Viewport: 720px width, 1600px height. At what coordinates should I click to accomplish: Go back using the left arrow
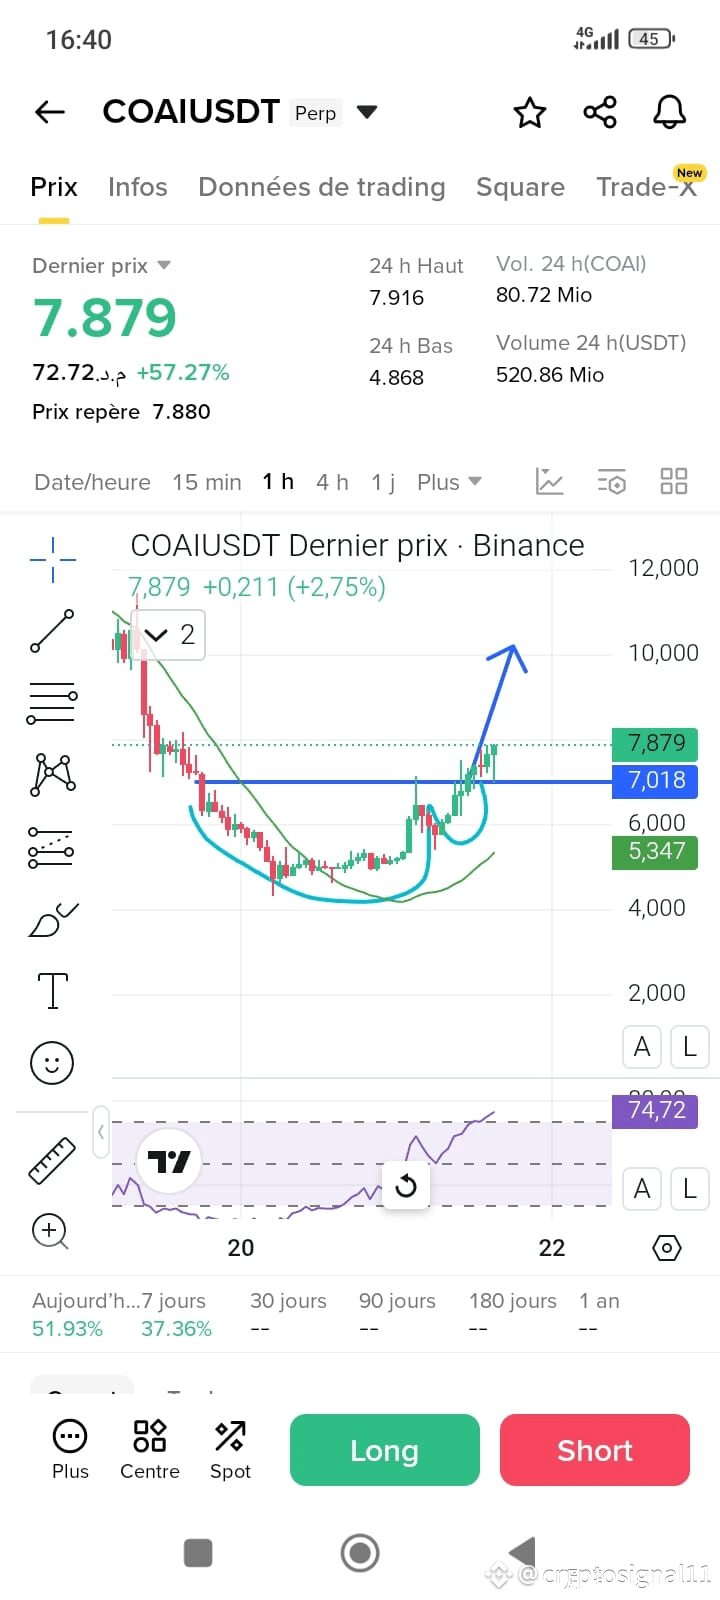pos(50,112)
